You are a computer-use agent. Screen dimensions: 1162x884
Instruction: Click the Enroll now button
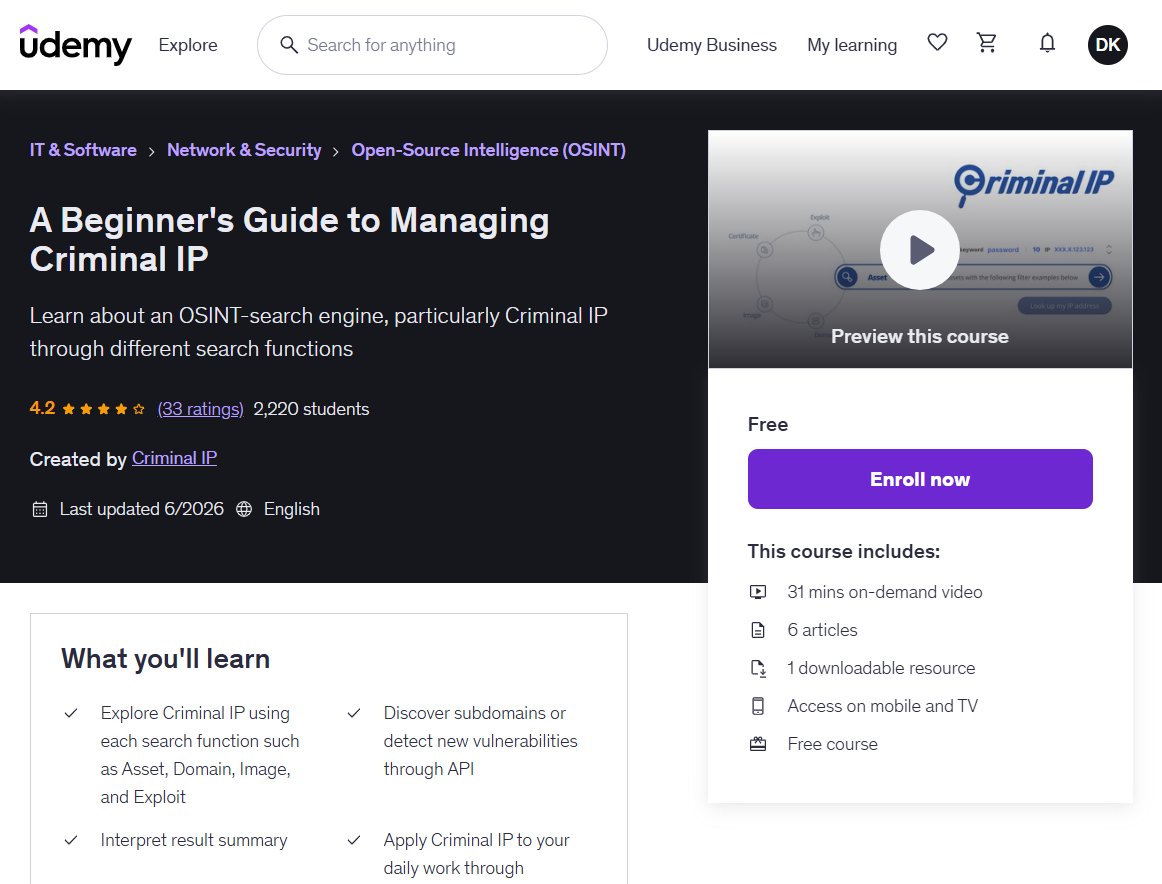click(920, 479)
